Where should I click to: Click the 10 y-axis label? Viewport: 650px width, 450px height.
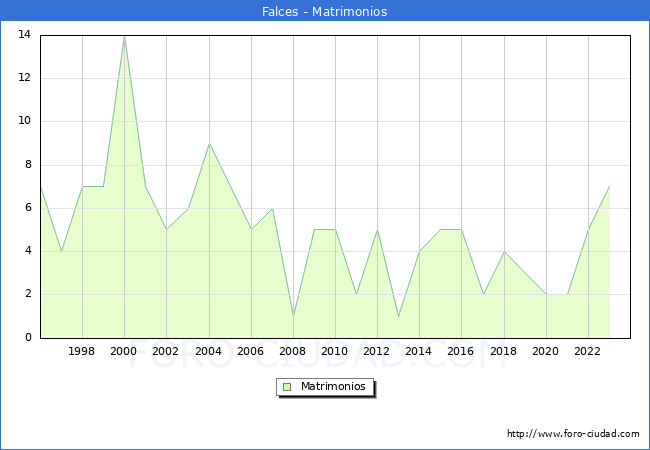[24, 121]
